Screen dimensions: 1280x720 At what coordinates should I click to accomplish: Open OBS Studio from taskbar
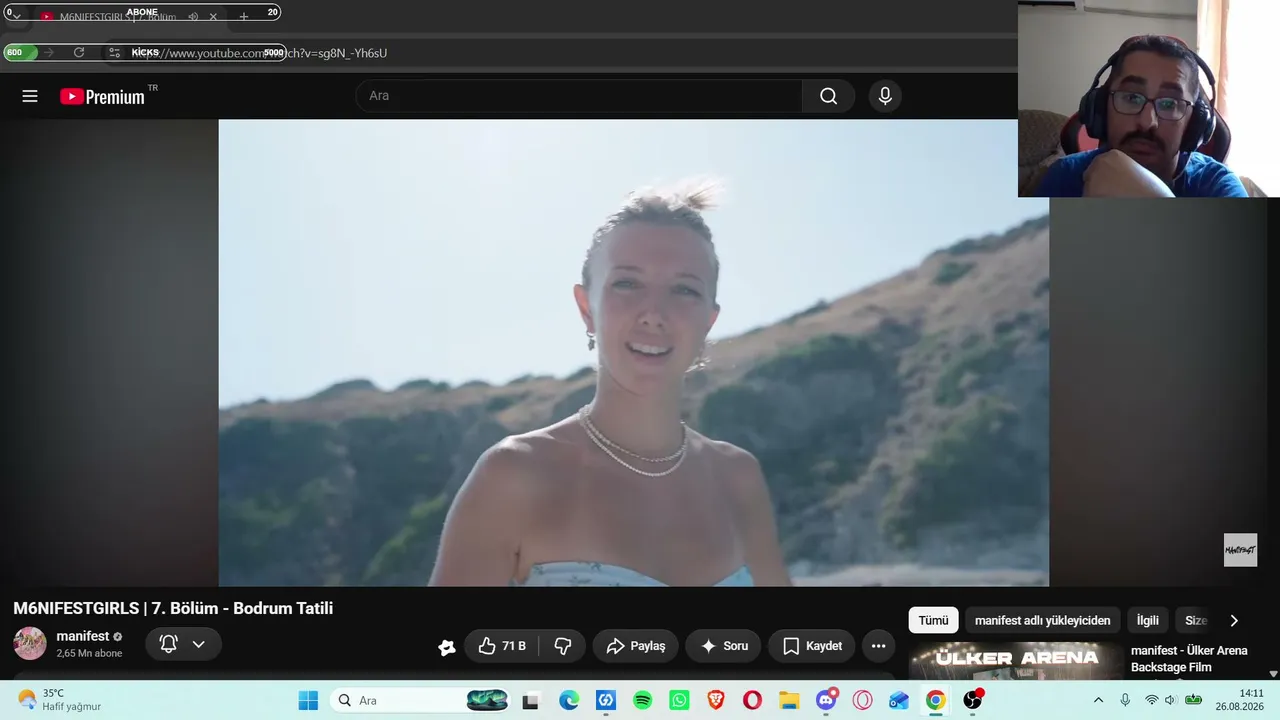pos(972,700)
